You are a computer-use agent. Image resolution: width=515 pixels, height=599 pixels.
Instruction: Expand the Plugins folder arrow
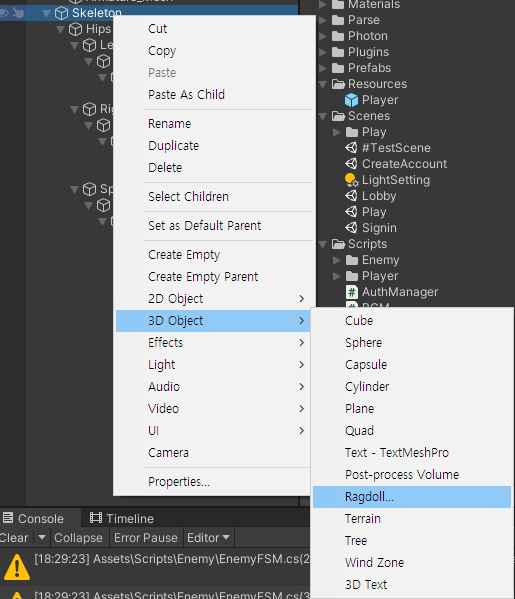pyautogui.click(x=323, y=52)
